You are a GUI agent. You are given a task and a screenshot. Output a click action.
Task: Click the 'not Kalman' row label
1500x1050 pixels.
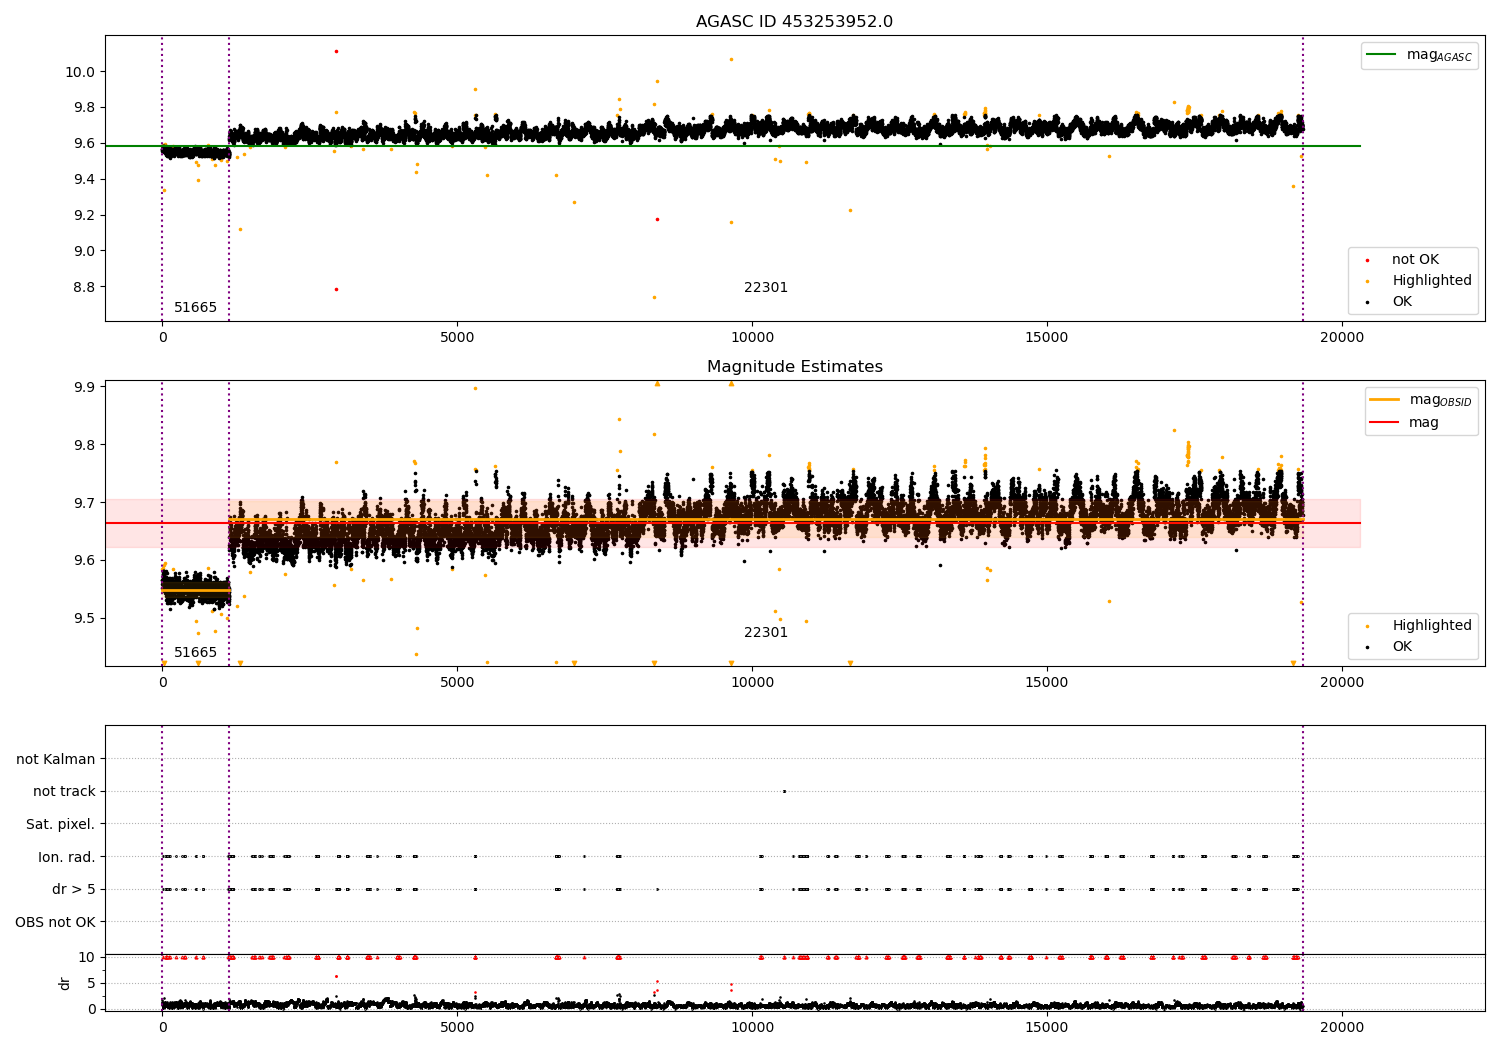[56, 760]
